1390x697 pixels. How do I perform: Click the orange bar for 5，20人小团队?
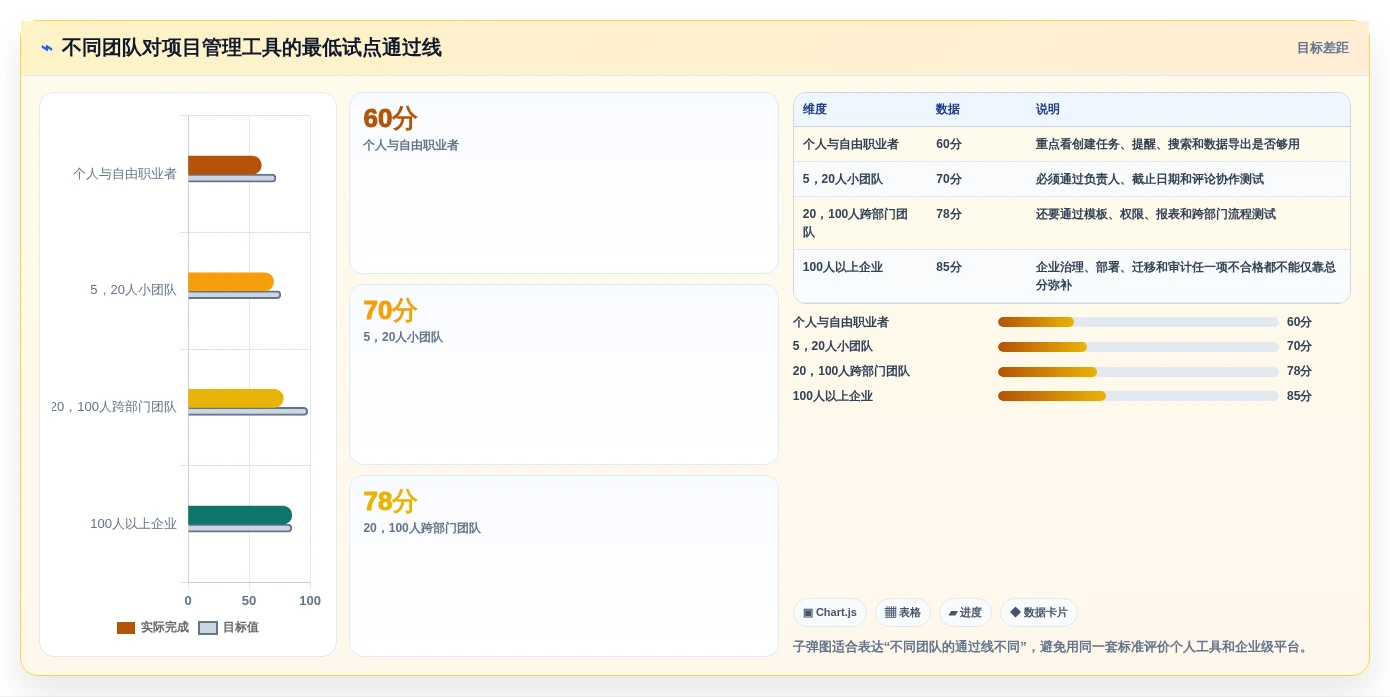pyautogui.click(x=231, y=282)
